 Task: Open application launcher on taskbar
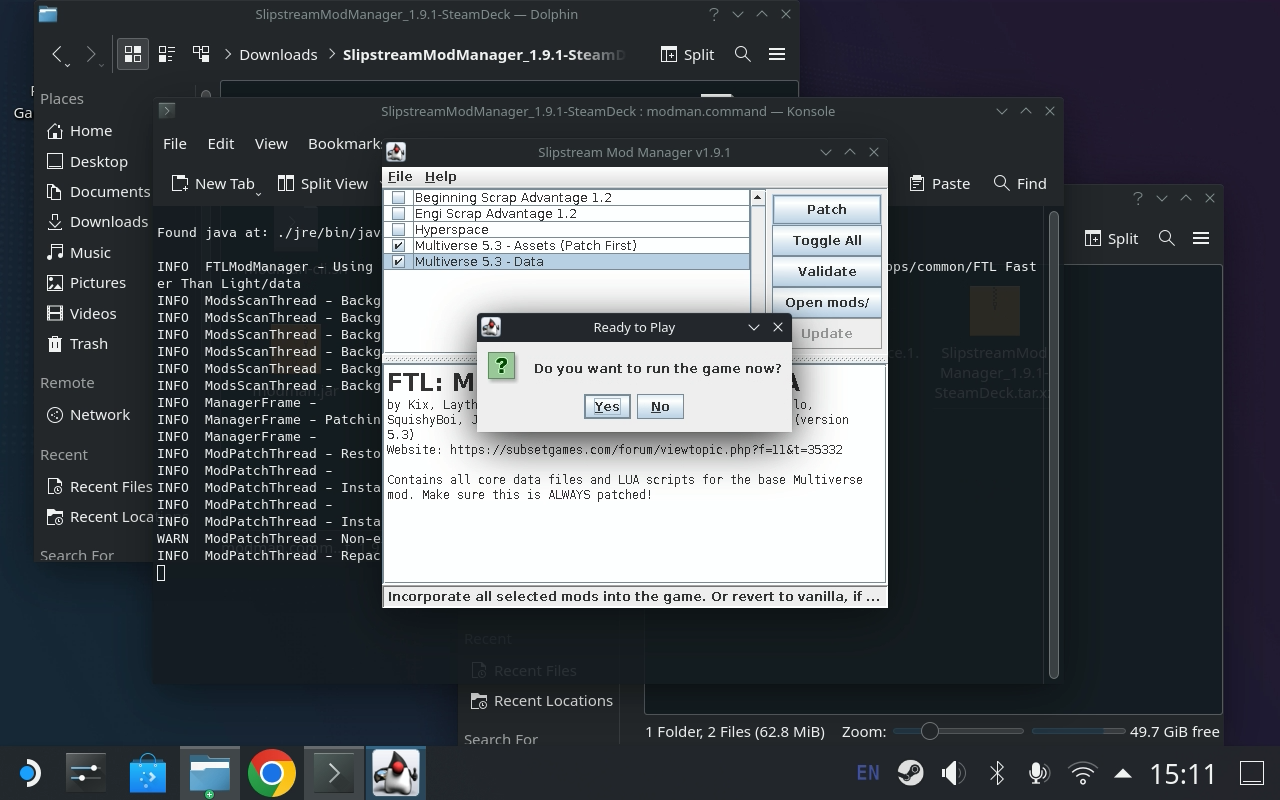(x=29, y=773)
